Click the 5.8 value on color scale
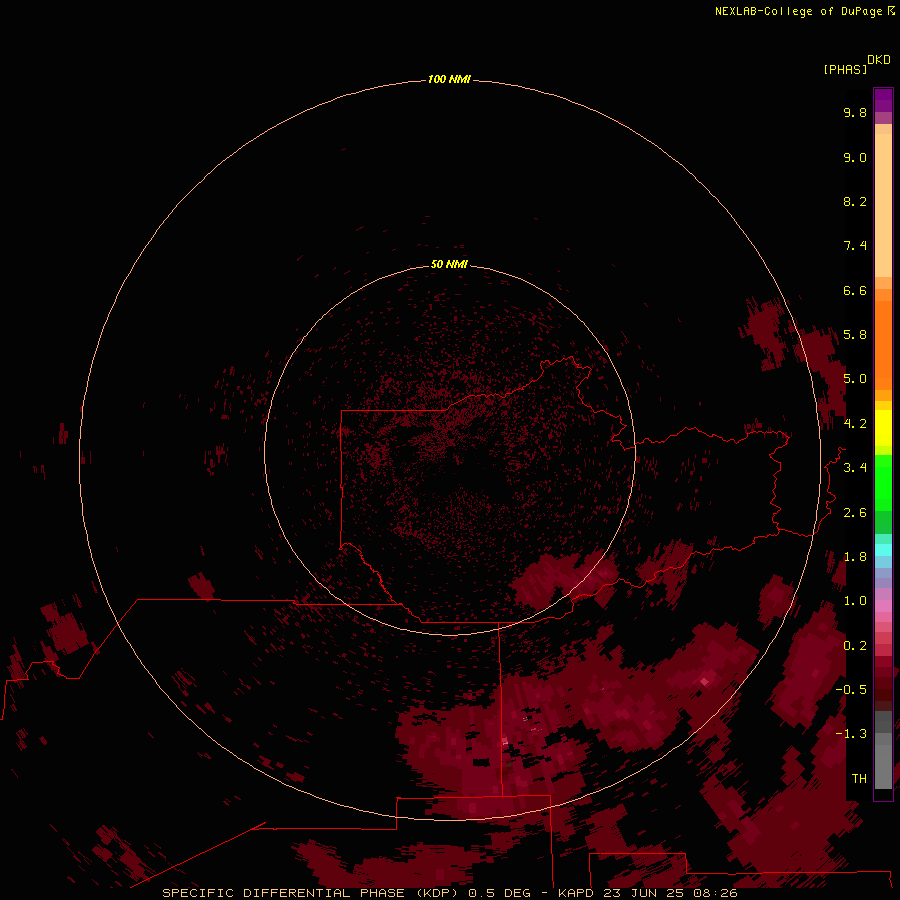 click(x=855, y=335)
